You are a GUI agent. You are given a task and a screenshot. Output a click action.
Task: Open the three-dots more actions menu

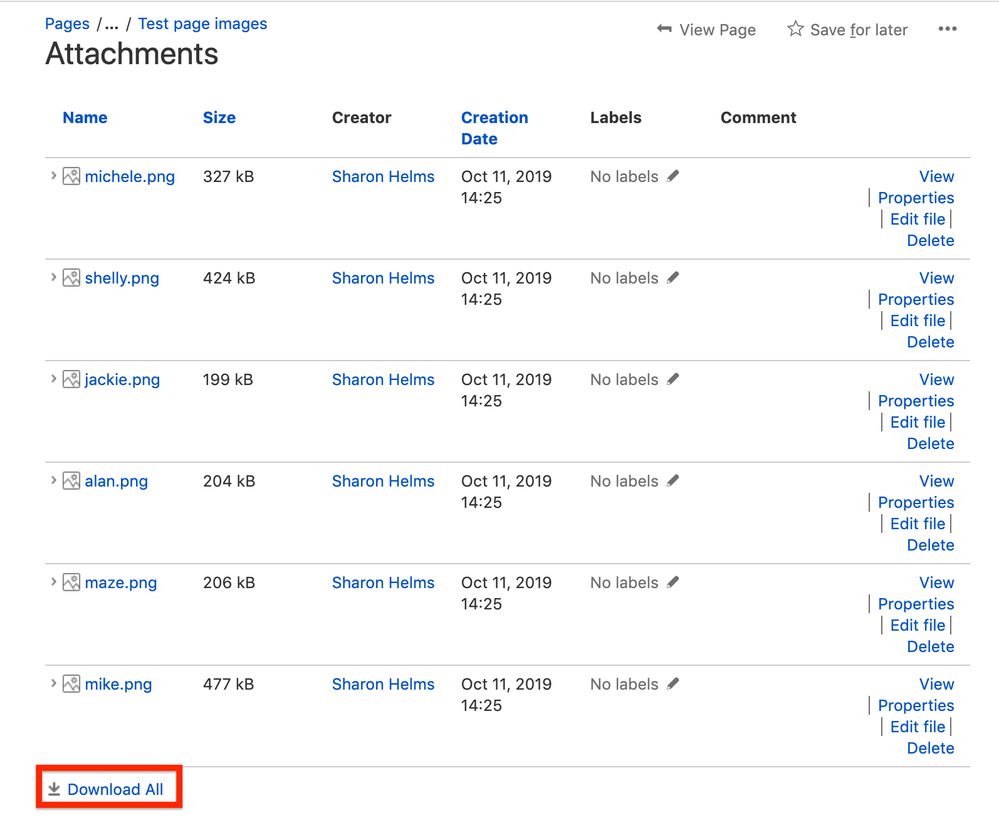tap(947, 29)
